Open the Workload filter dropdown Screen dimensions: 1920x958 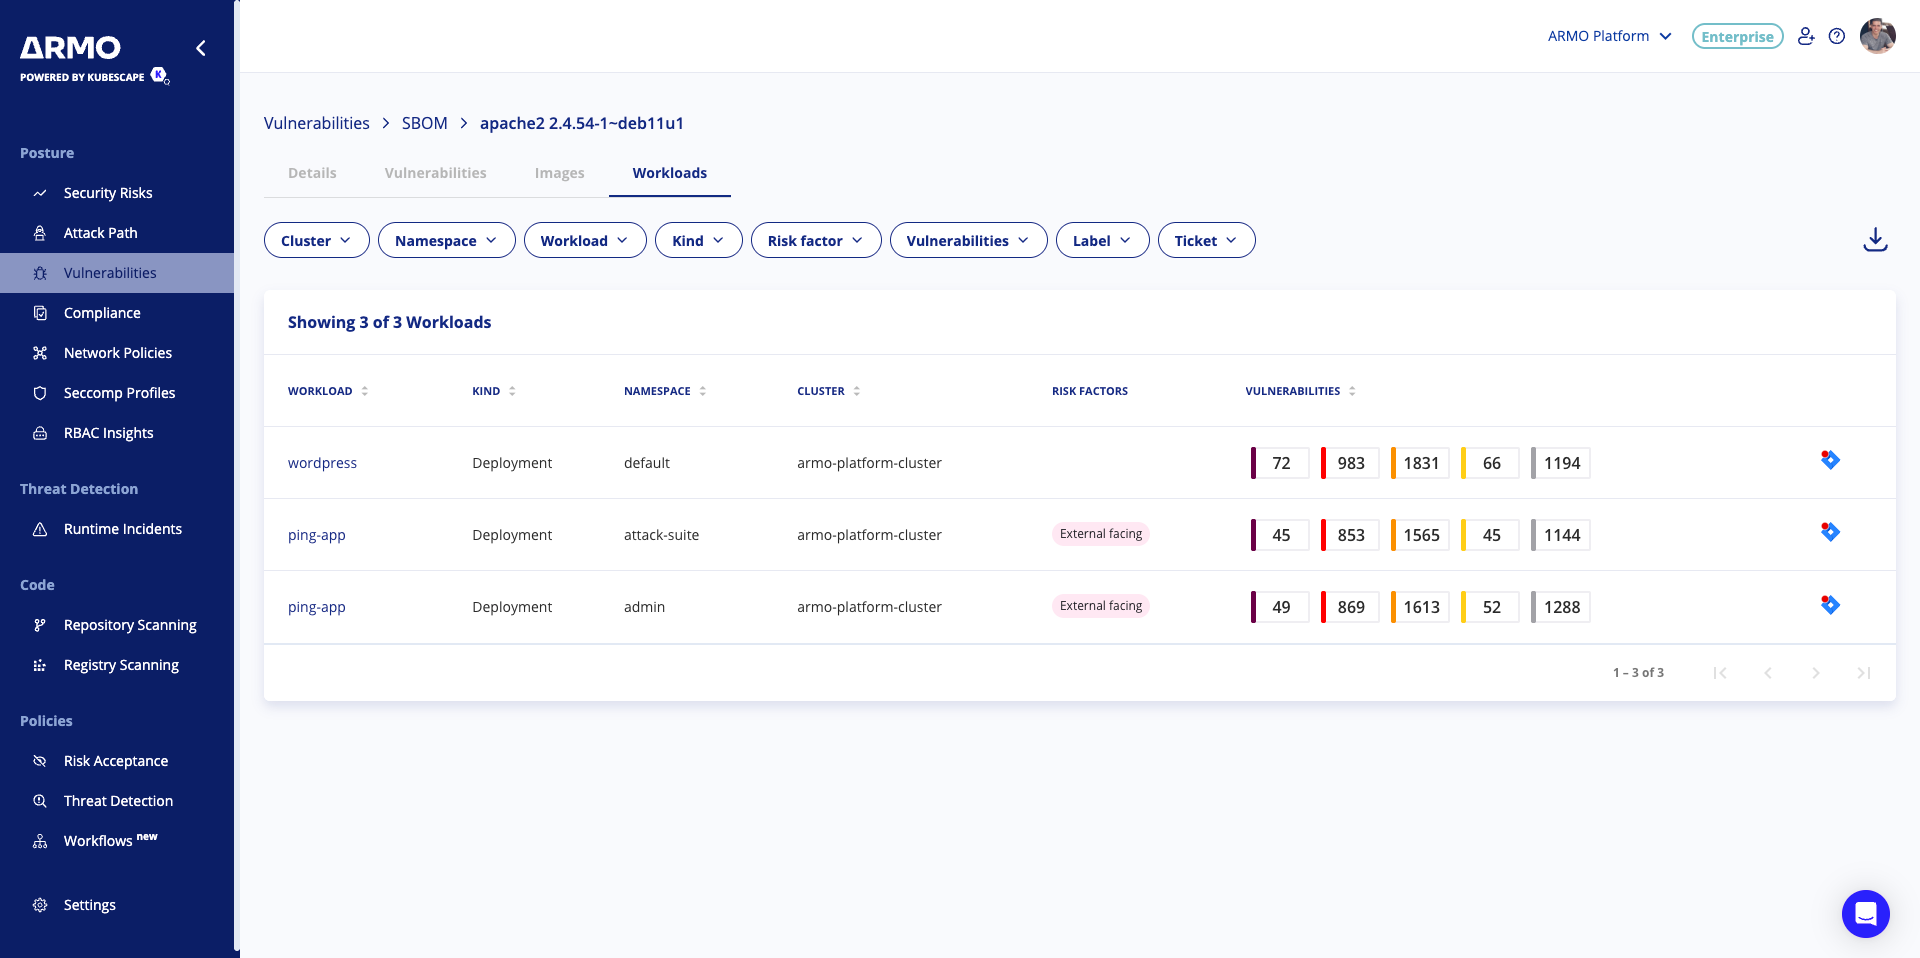pyautogui.click(x=585, y=240)
